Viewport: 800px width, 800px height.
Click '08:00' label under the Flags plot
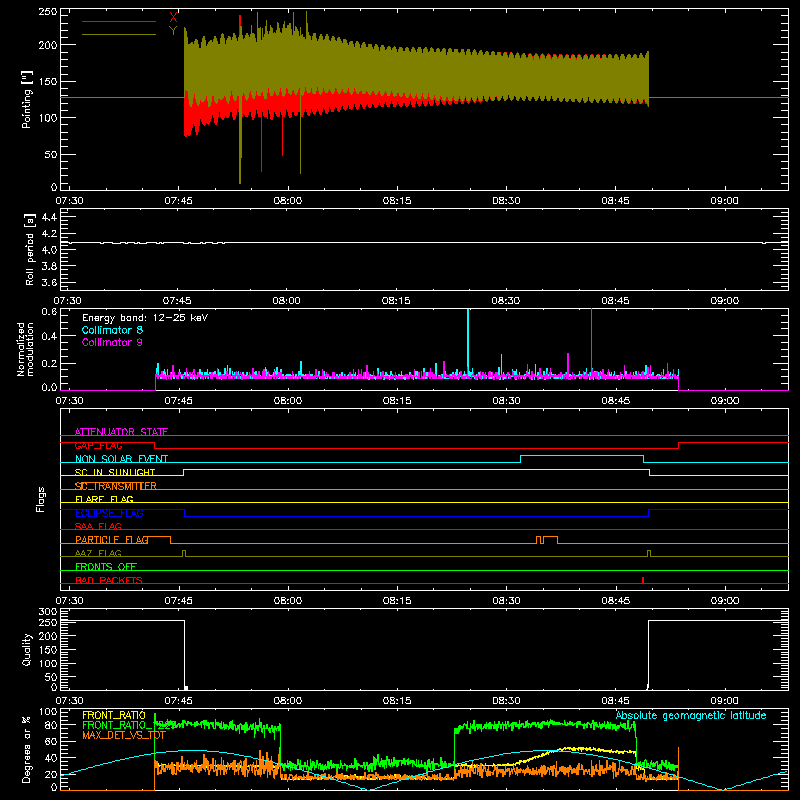point(288,601)
